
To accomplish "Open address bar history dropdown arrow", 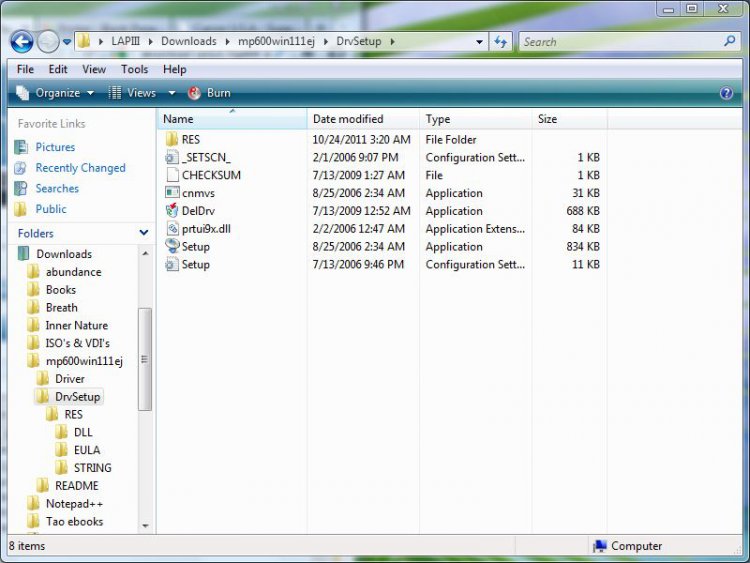I will tap(479, 42).
